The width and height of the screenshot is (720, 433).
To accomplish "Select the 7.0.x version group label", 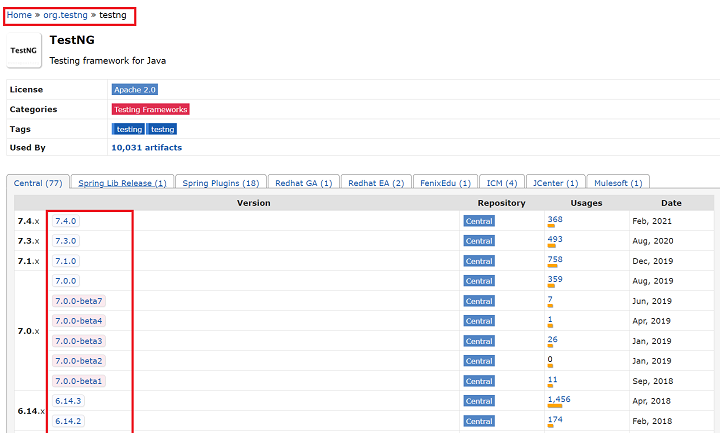I will pos(28,331).
